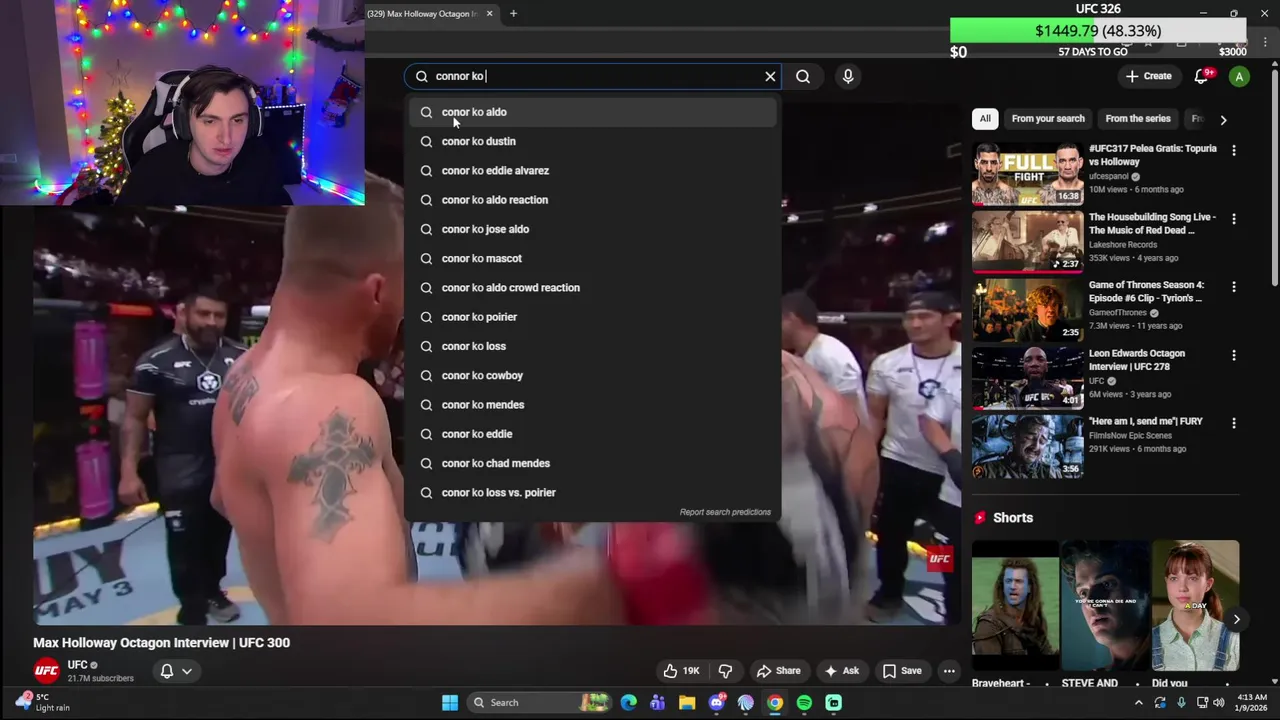1280x720 pixels.
Task: Switch to Max Holloway Octagon browser tab
Action: [x=432, y=13]
